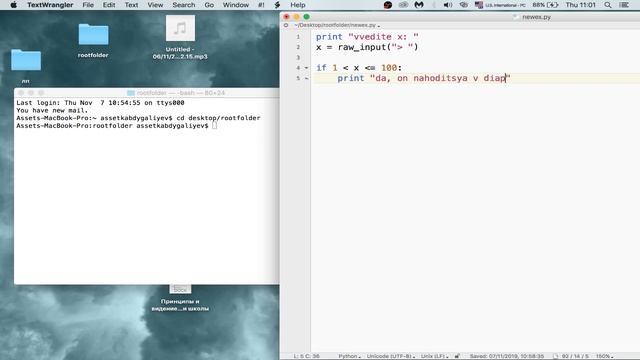Click the newex.py document proxy icon
The height and width of the screenshot is (360, 640).
click(516, 17)
